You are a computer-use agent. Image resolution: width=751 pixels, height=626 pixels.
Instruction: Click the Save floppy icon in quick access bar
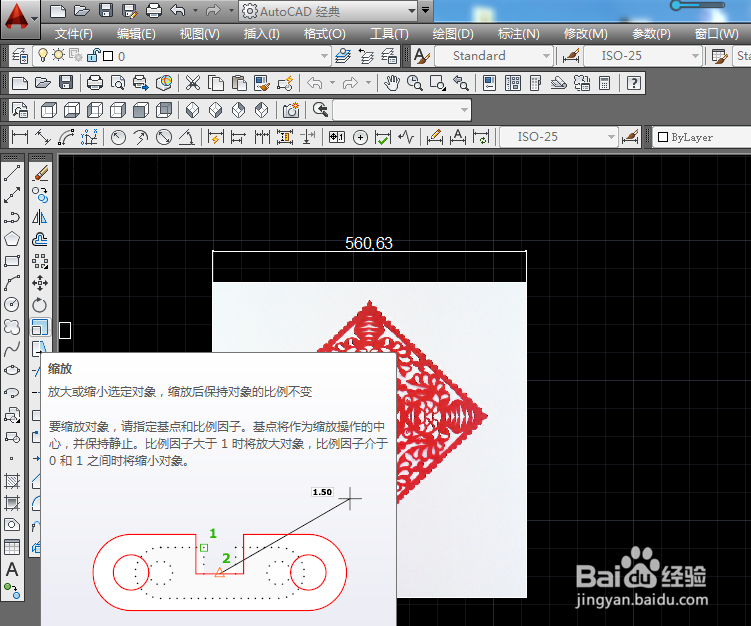[106, 10]
